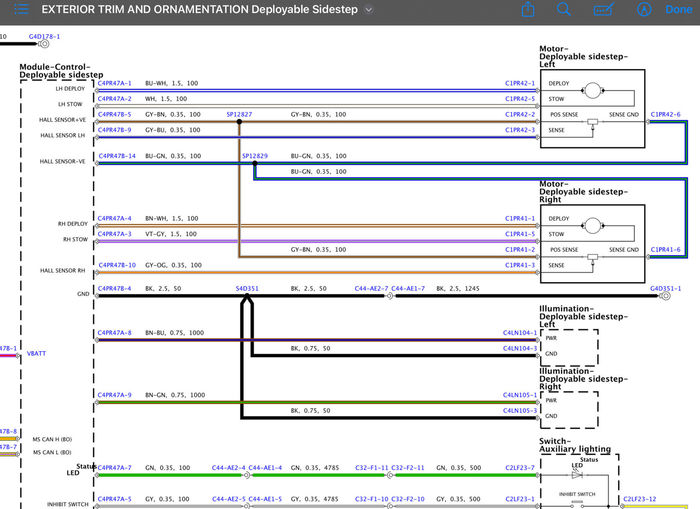Tap ground symbol G4D178-1
This screenshot has height=509, width=700.
point(43,44)
